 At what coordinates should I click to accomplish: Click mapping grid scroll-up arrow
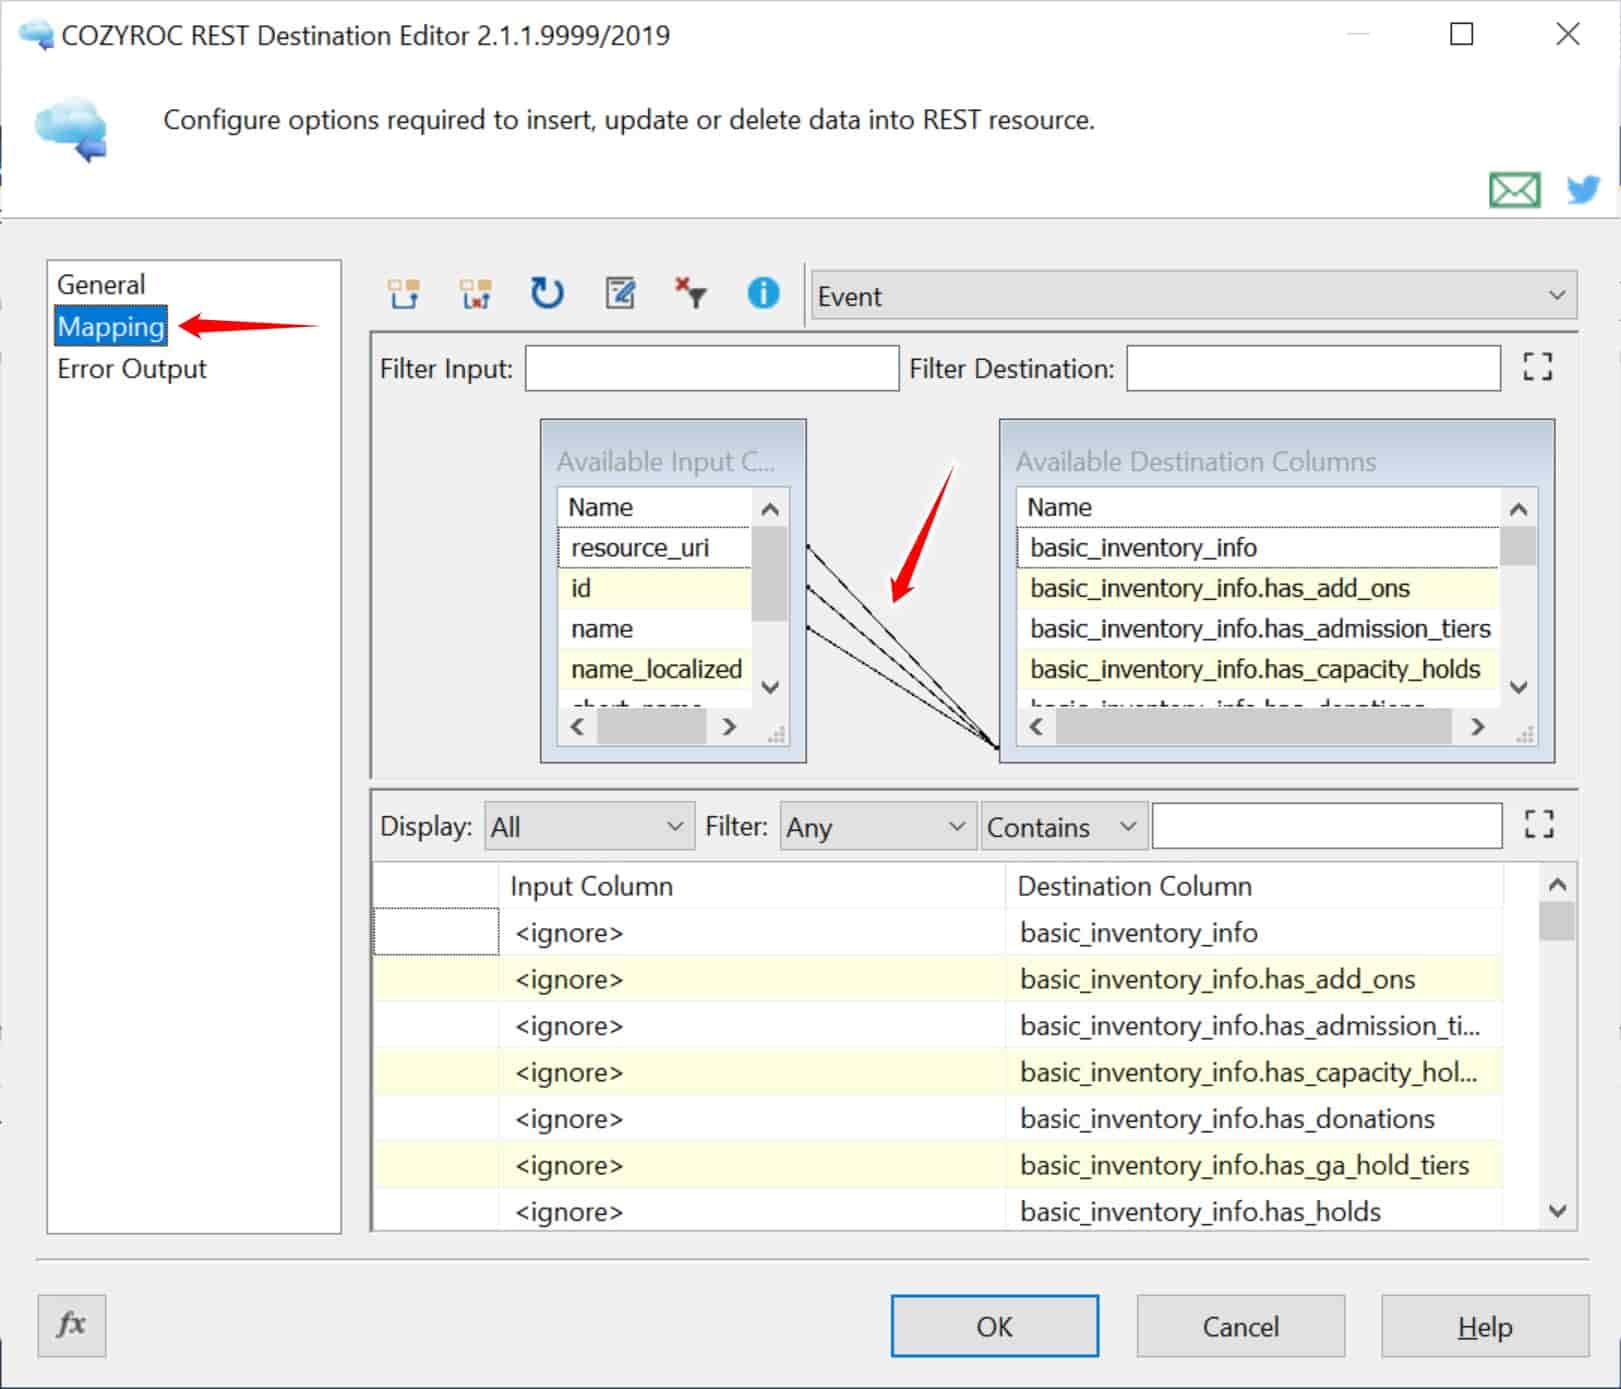coord(1557,885)
